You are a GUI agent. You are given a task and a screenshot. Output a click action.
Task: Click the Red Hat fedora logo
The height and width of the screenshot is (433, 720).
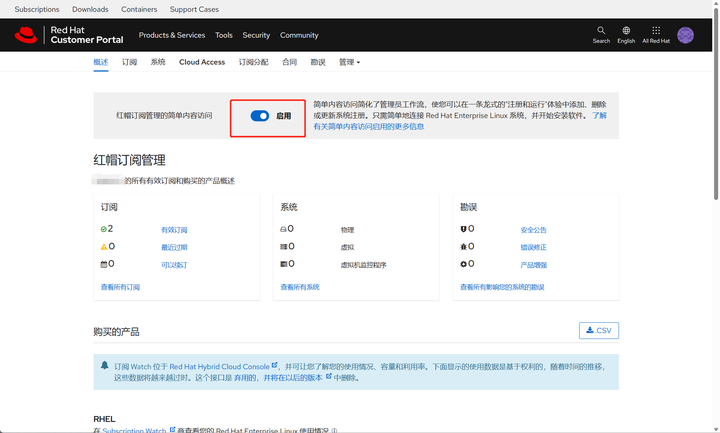click(26, 35)
